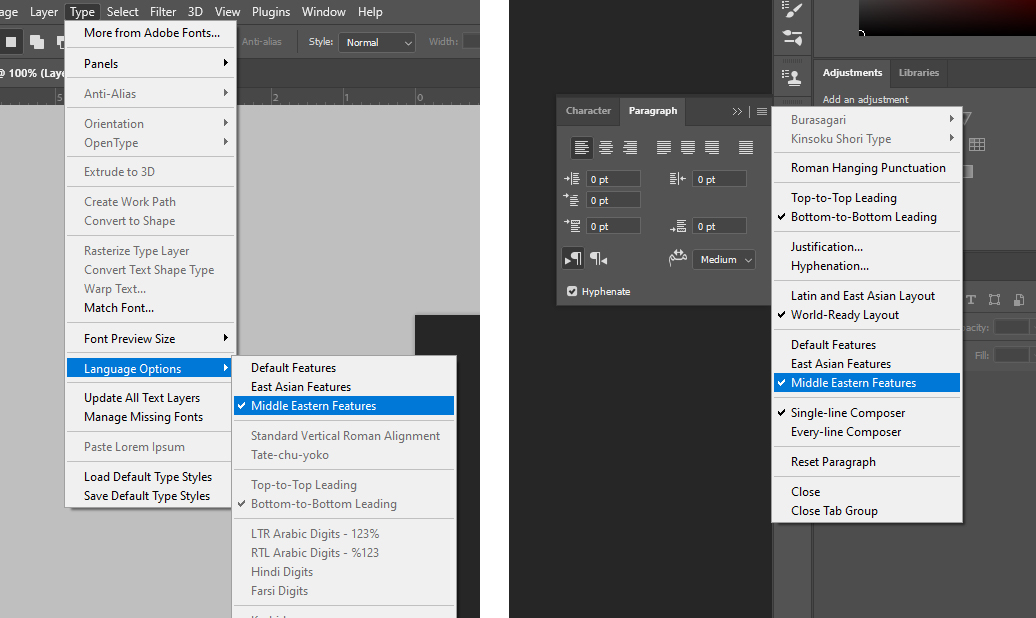Filter layers by type (T icon)

(x=971, y=299)
